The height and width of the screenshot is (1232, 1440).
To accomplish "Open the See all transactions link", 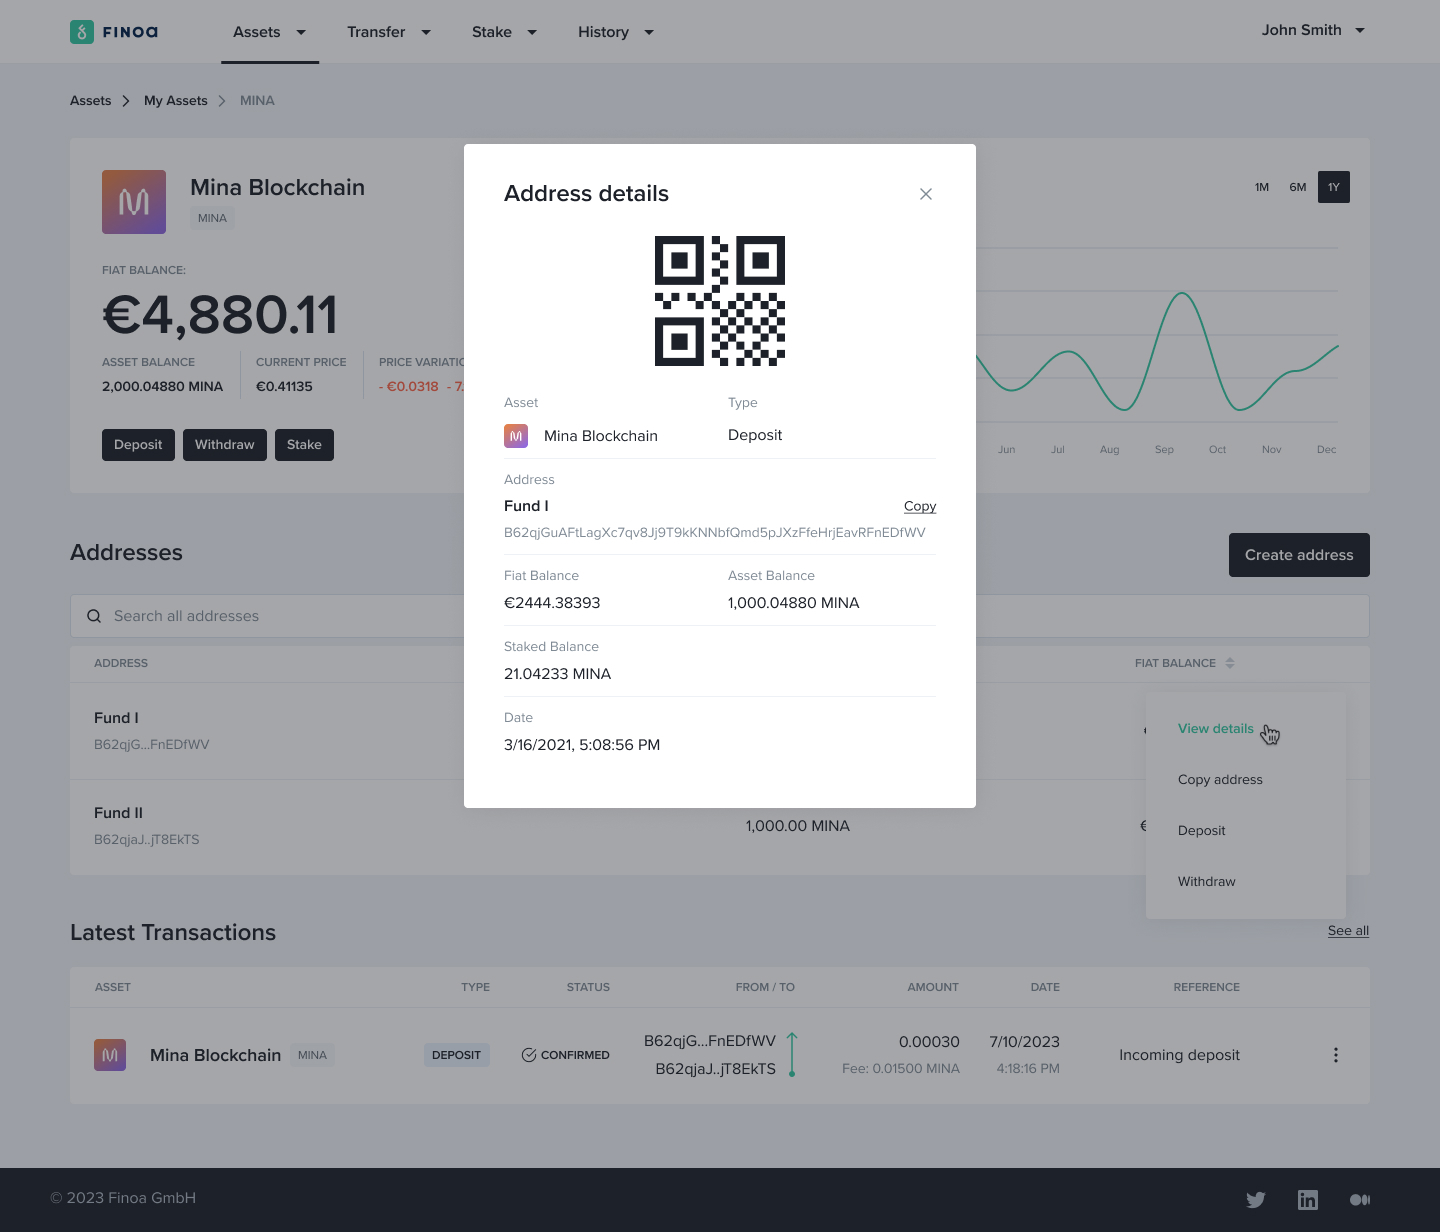I will tap(1348, 931).
